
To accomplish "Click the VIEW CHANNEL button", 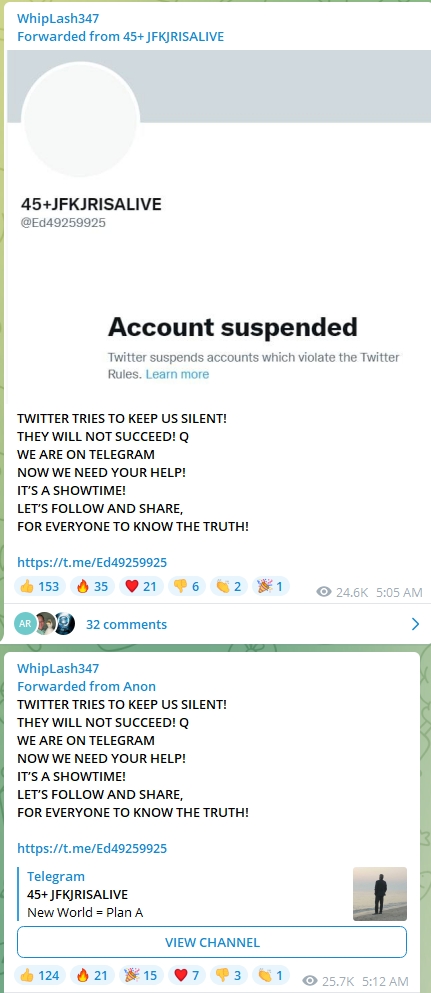I will 212,942.
